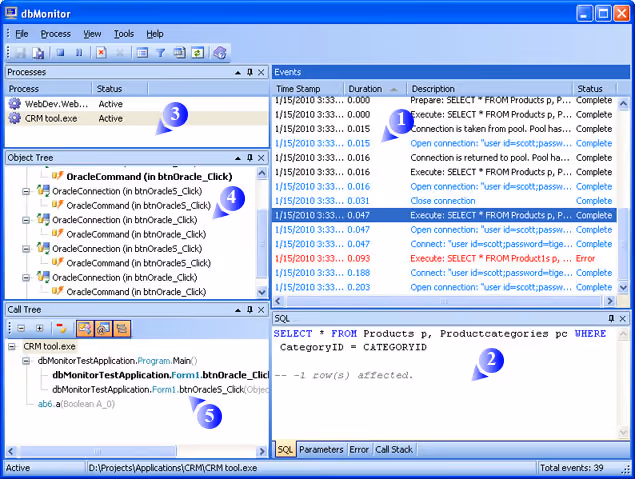Screen dimensions: 635x479
Task: Open the Process menu
Action: pos(55,34)
